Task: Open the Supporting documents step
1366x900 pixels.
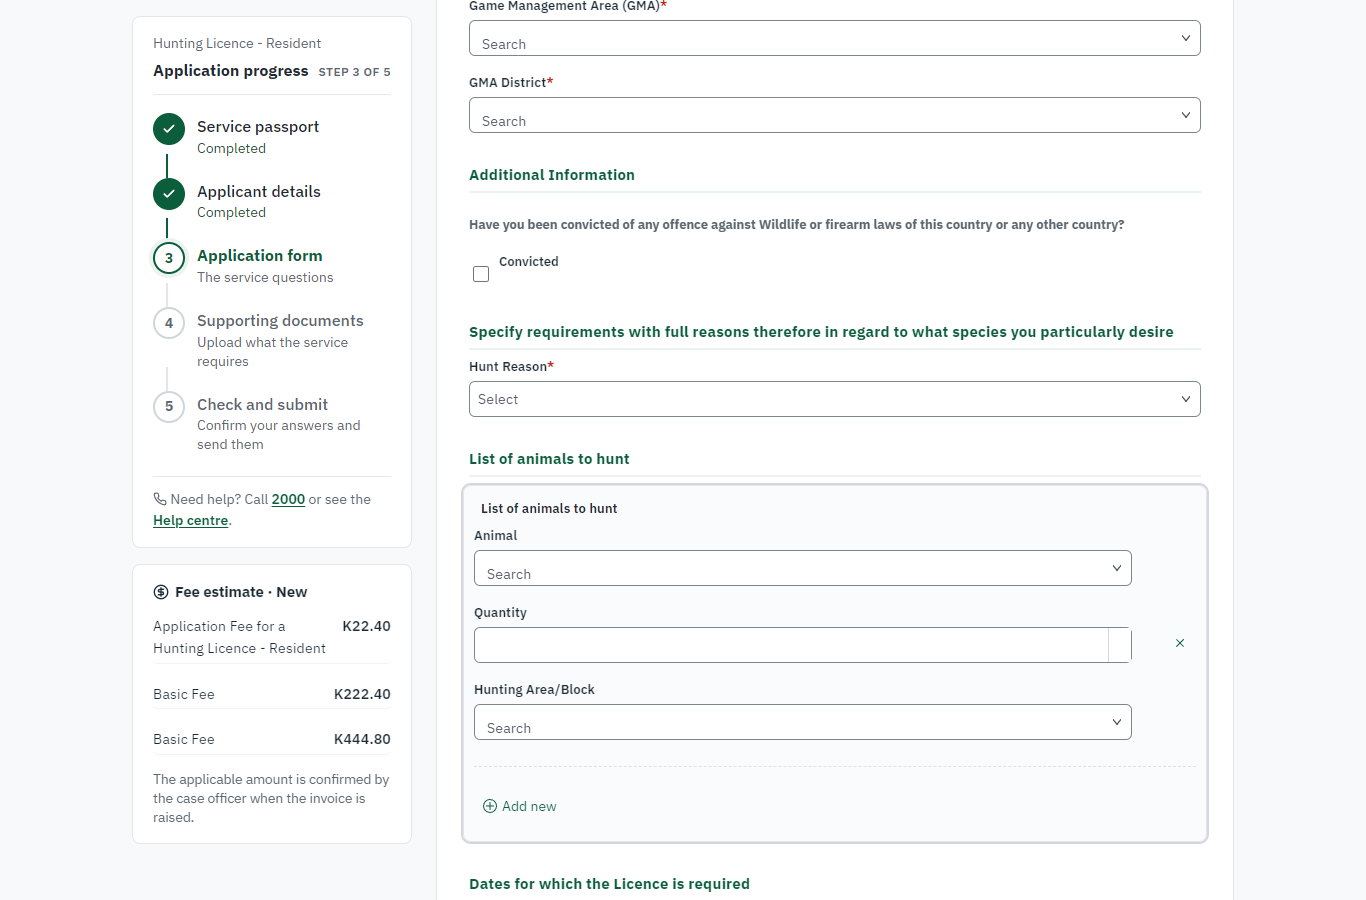Action: [280, 321]
